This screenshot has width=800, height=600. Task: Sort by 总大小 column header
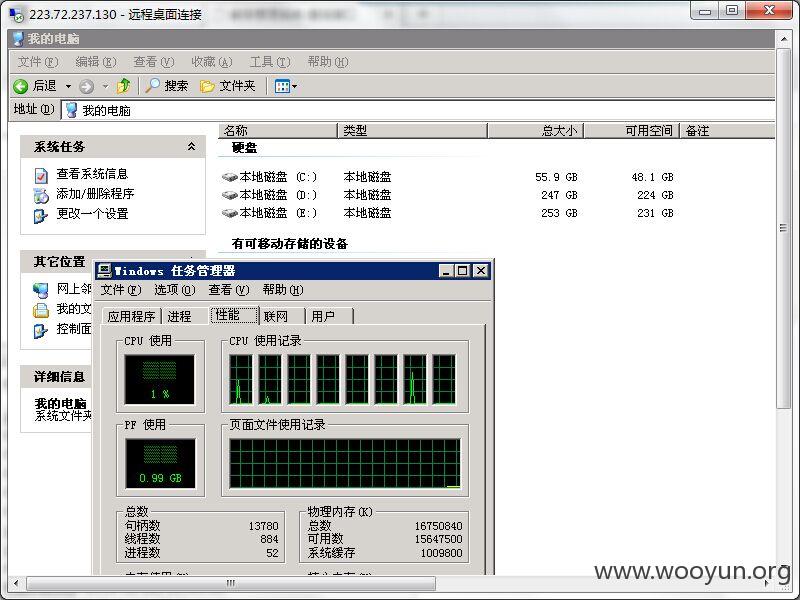click(x=535, y=131)
